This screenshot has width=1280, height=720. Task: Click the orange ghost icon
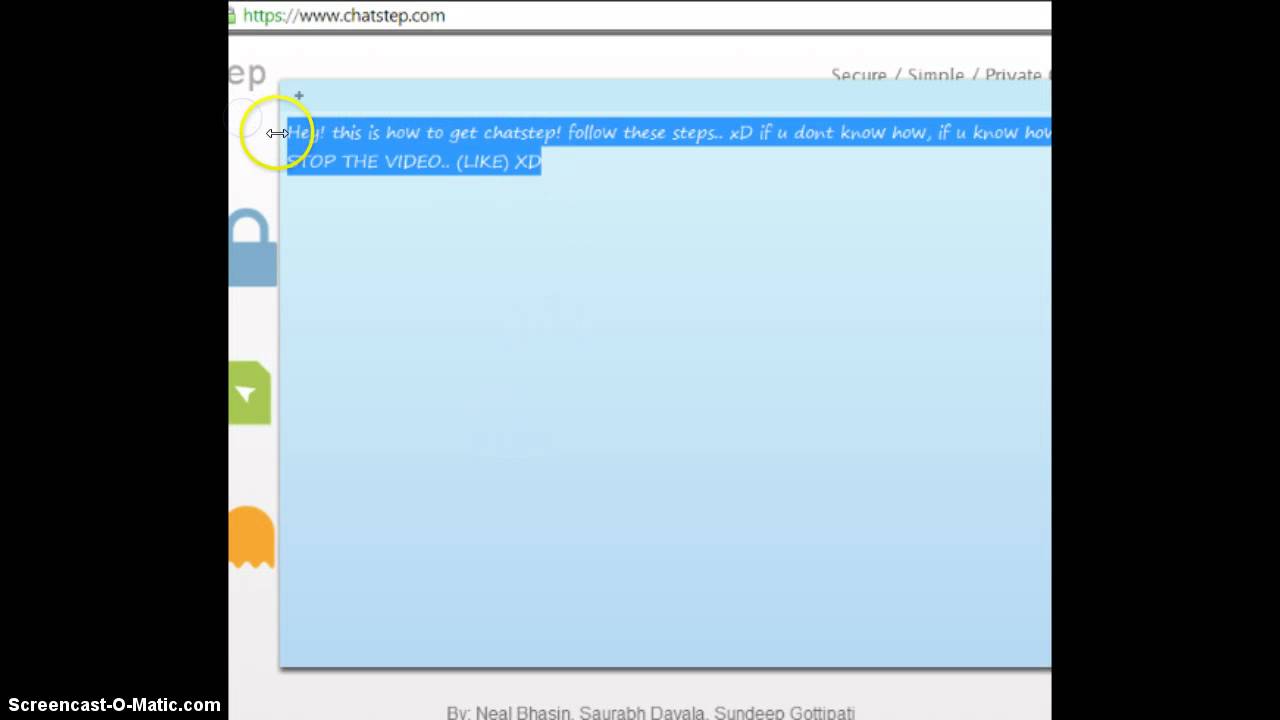click(251, 537)
